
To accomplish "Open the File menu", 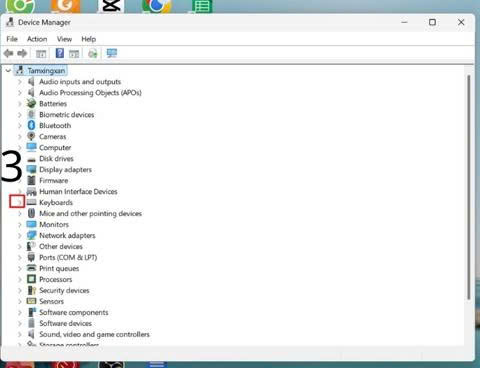I will (12, 39).
